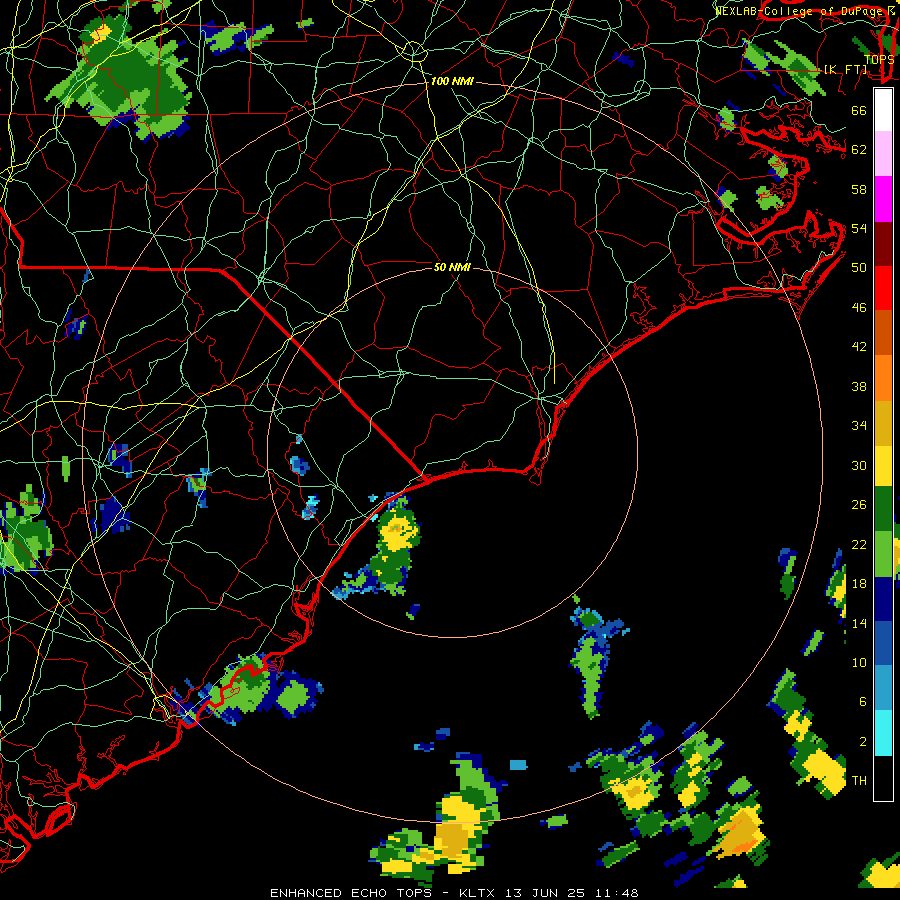The image size is (900, 900).
Task: Click the "50 NMI" range ring label
Action: [x=452, y=267]
